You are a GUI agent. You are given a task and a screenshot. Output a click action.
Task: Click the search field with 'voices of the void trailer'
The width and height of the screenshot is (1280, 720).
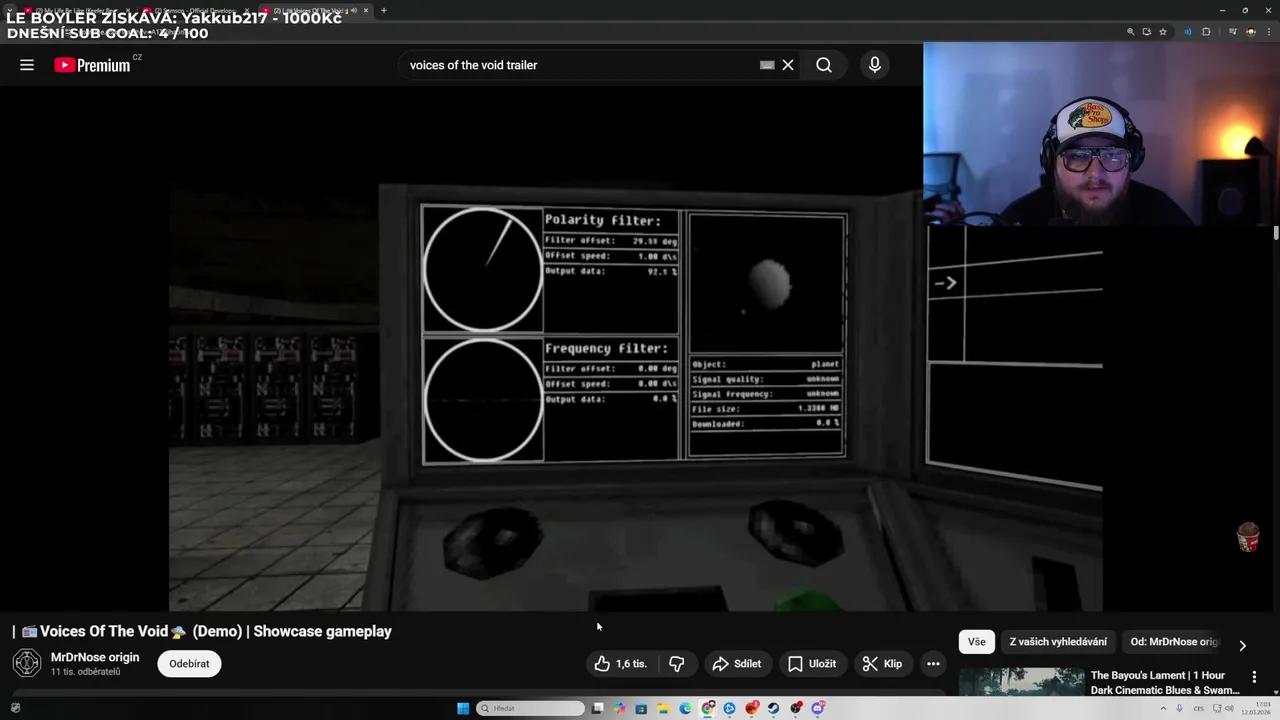point(580,65)
